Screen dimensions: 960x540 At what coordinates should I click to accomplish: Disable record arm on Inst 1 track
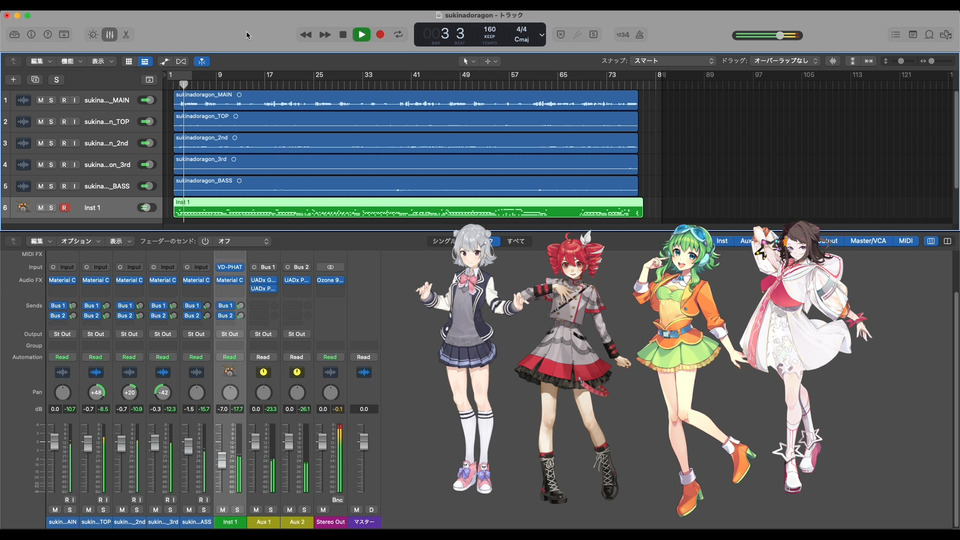point(64,208)
